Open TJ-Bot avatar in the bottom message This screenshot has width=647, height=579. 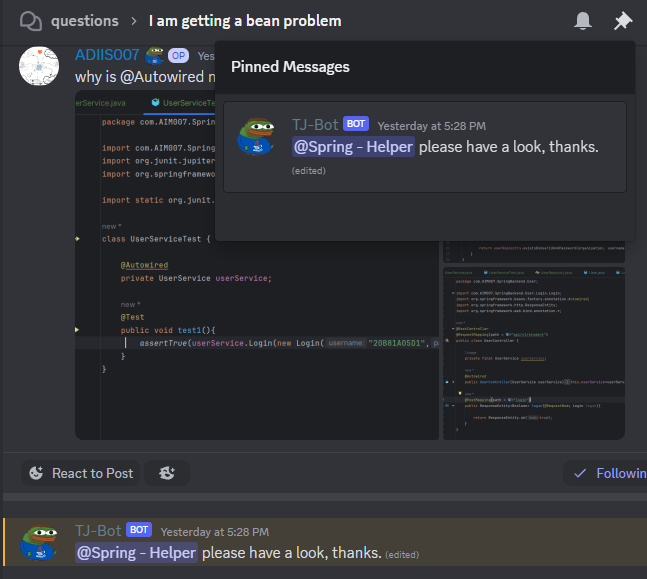click(39, 542)
